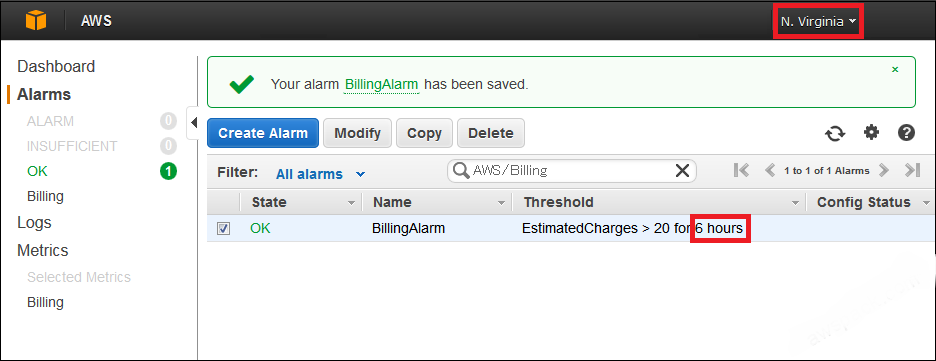Go to the first page of alarms
The width and height of the screenshot is (936, 361).
click(741, 170)
